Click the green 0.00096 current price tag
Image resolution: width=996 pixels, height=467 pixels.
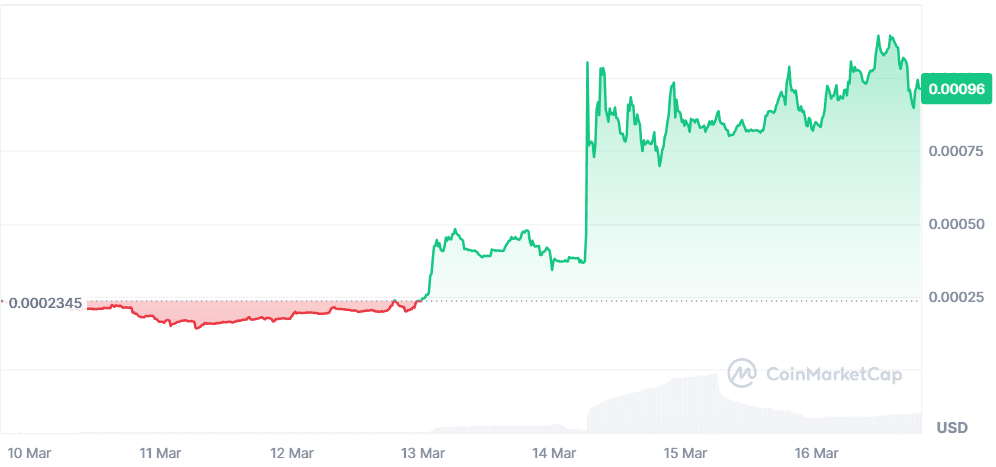[x=957, y=89]
